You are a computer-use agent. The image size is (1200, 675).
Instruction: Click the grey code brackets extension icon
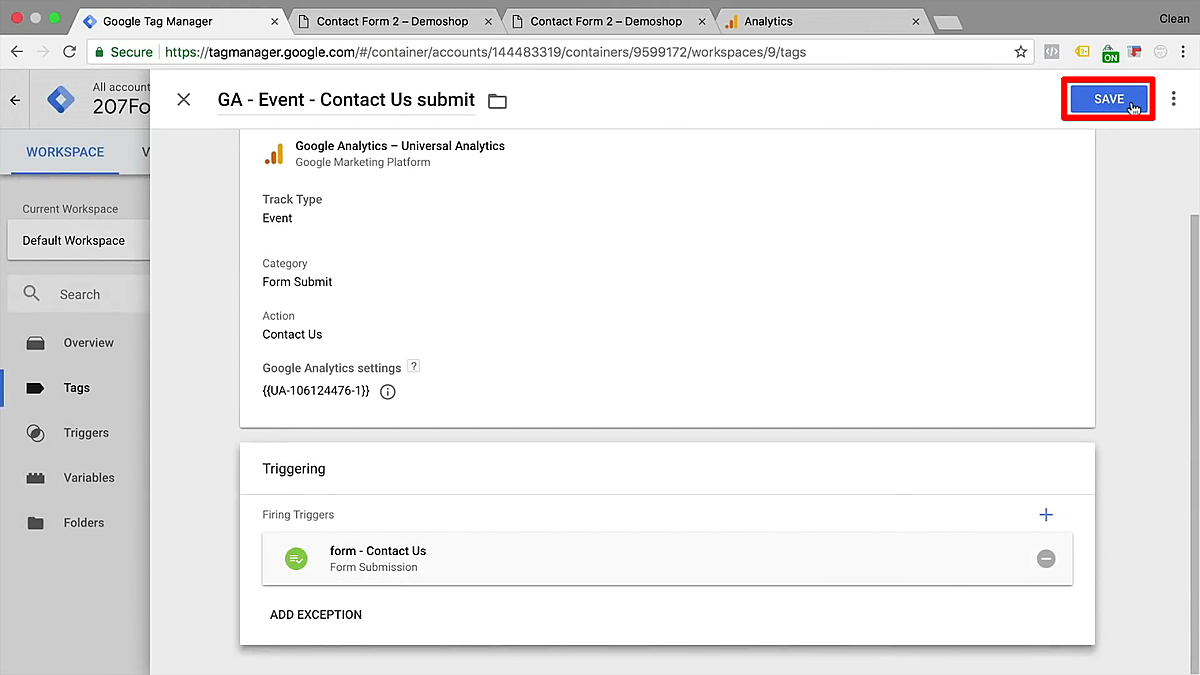coord(1052,52)
